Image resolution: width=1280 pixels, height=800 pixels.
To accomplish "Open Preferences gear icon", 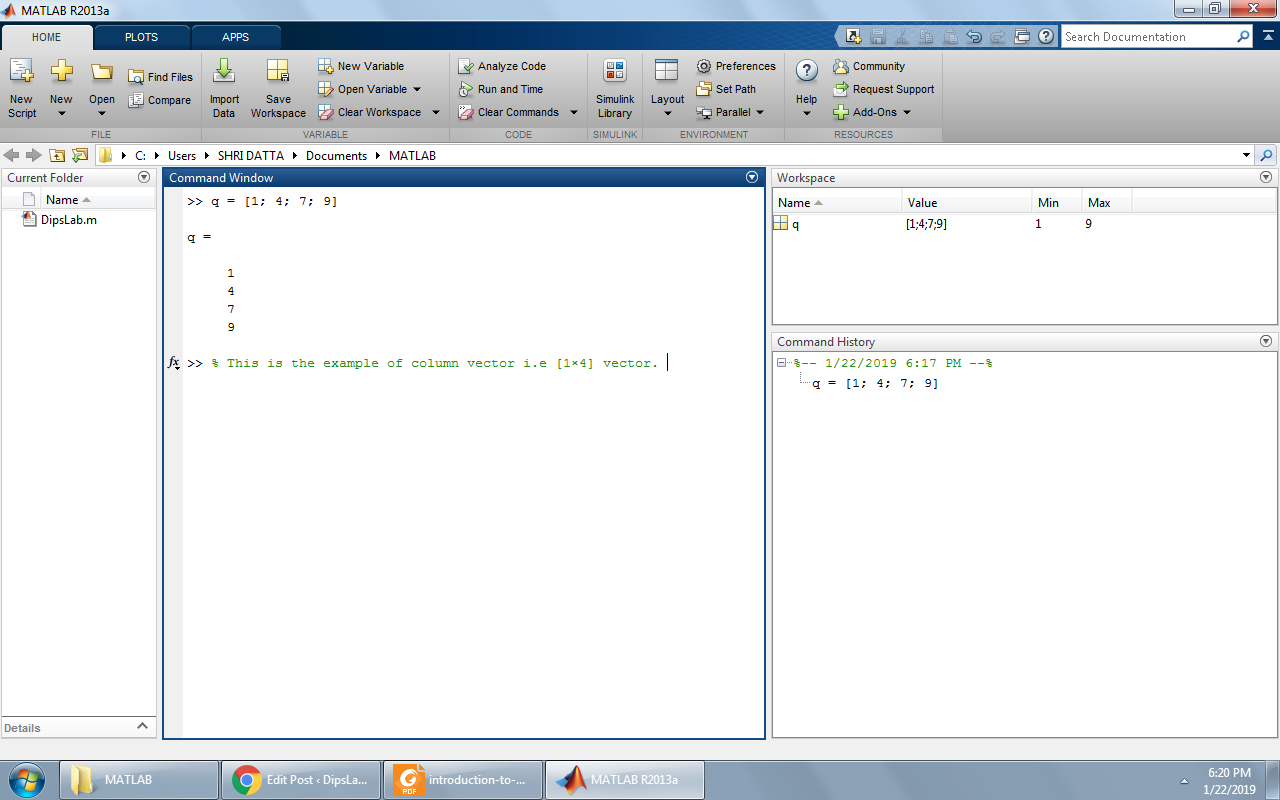I will coord(704,66).
